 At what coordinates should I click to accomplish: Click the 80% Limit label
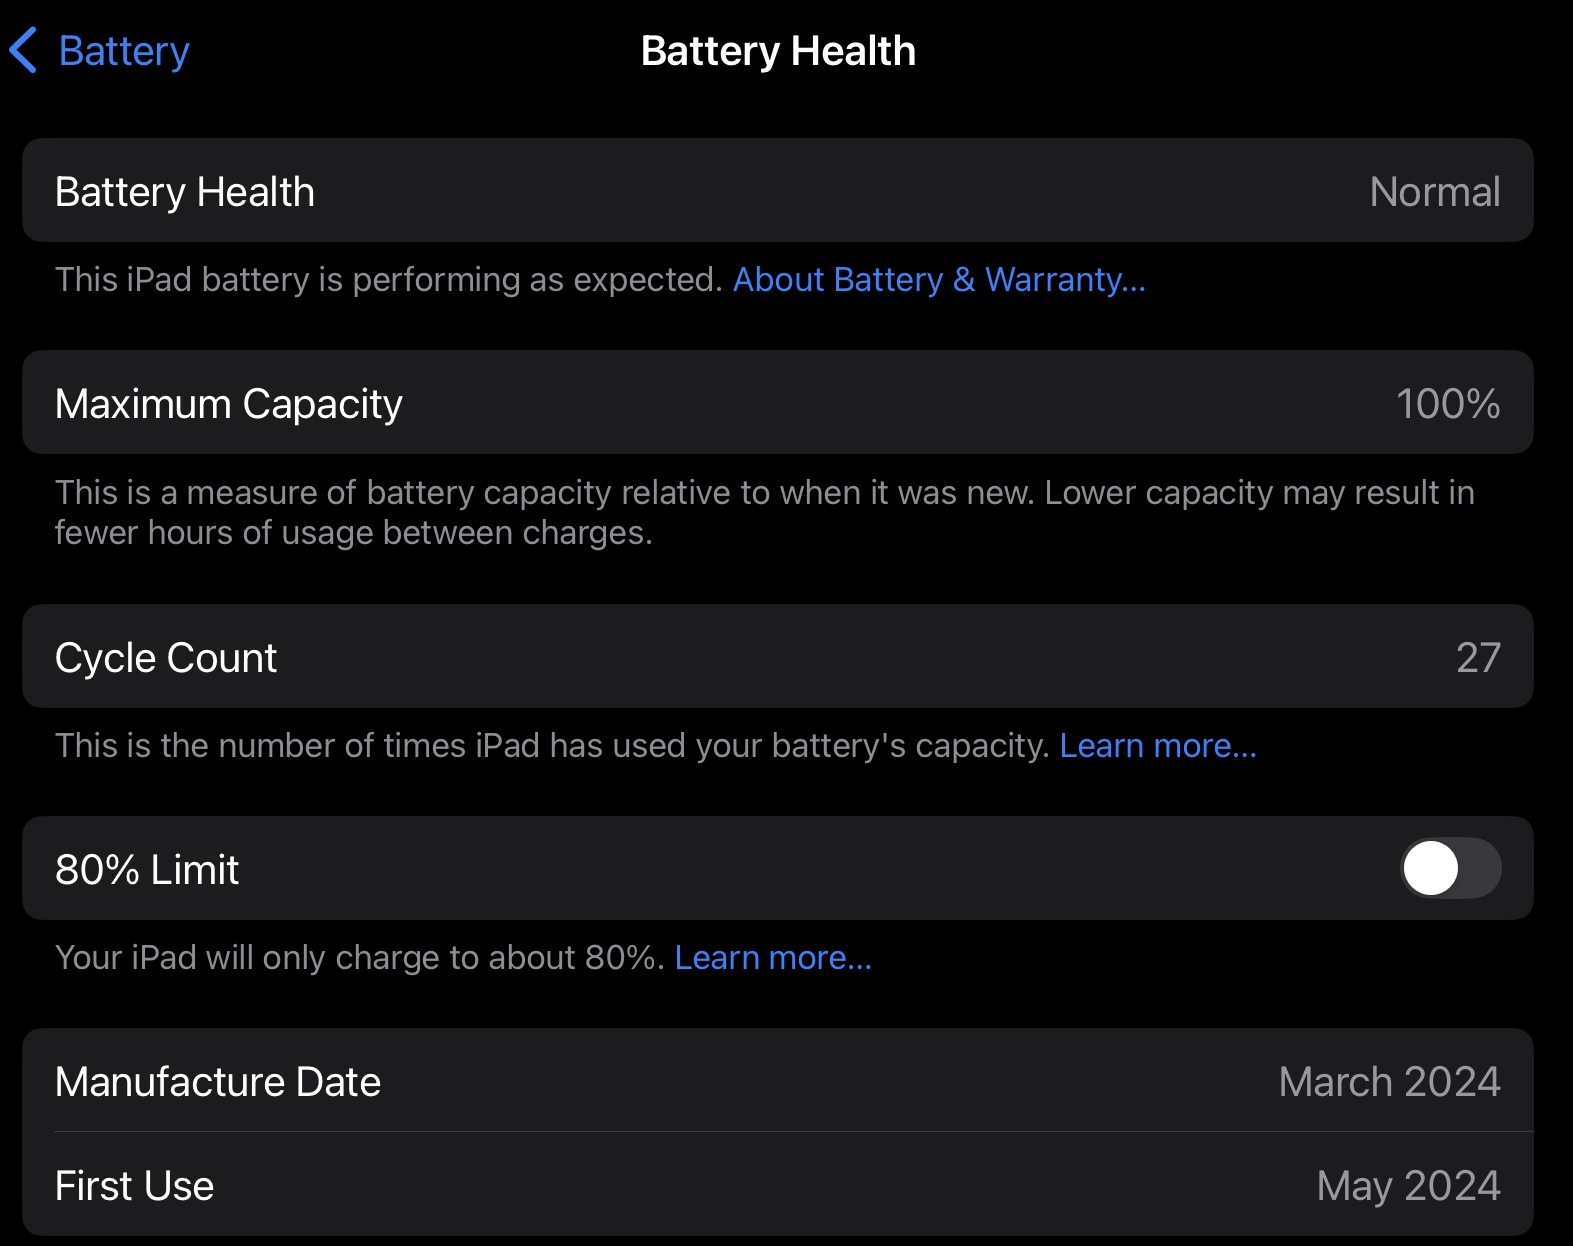click(x=147, y=868)
